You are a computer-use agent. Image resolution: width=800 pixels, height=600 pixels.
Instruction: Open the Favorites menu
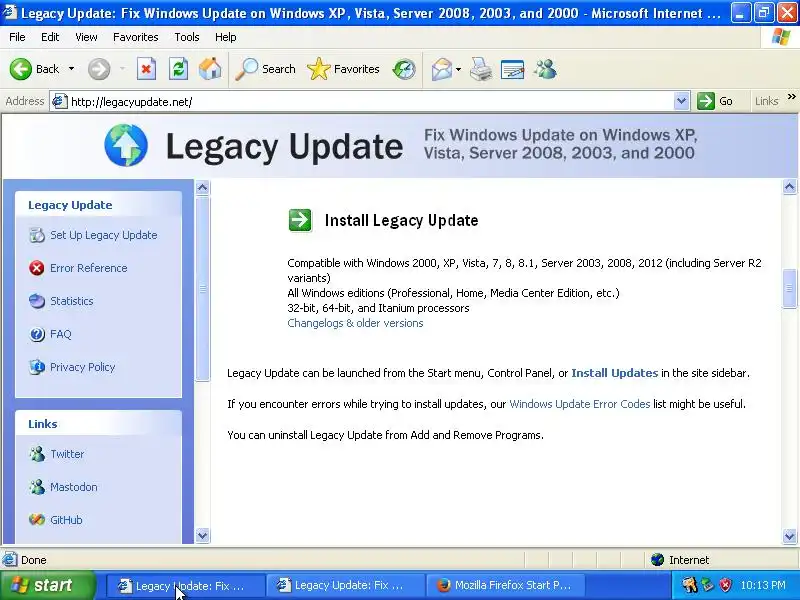click(136, 37)
